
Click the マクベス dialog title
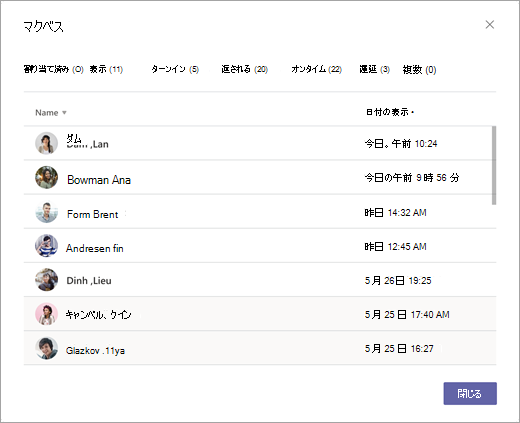point(44,26)
